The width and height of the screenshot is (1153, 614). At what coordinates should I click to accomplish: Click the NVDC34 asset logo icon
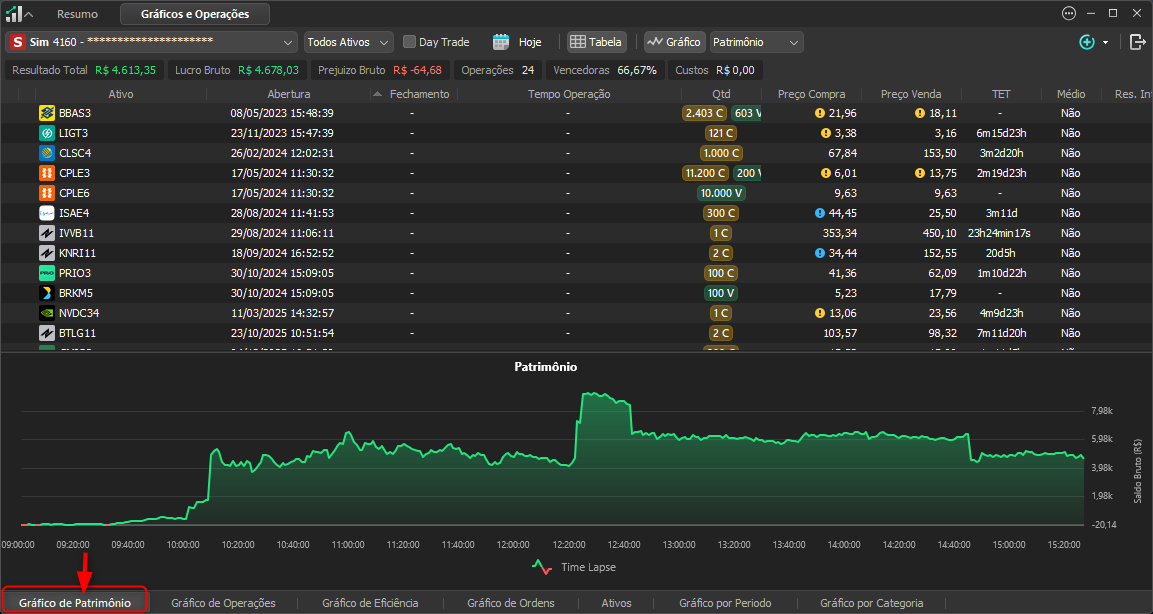coord(47,313)
